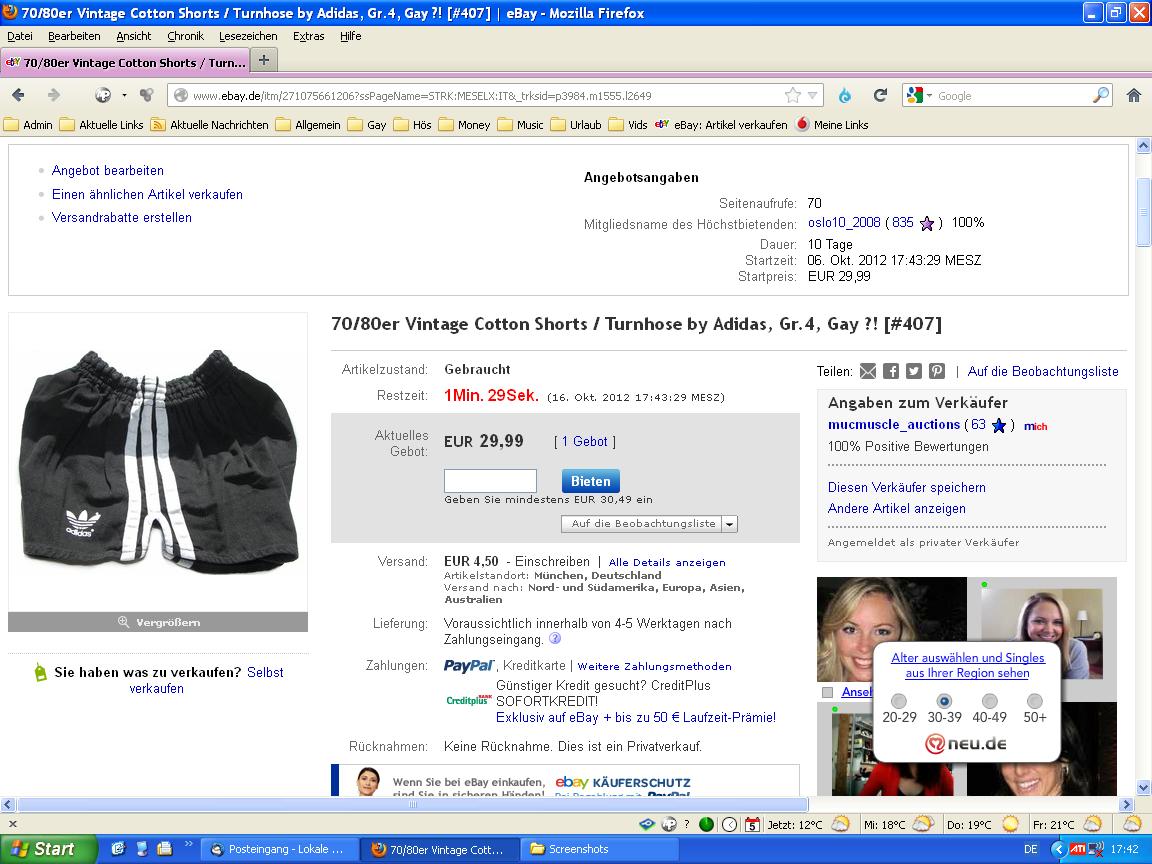
Task: Select the 50+ age radio button
Action: pos(1035,701)
